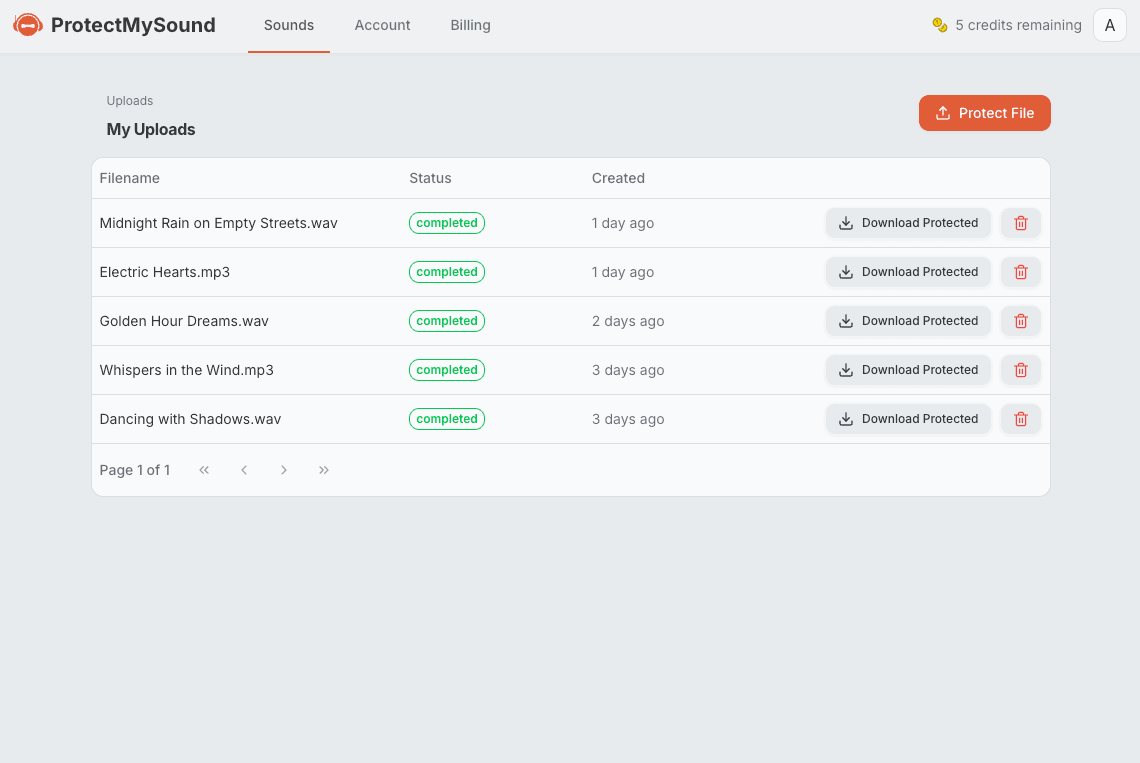Delete Electric Hearts.mp3 using its trash icon
Viewport: 1140px width, 763px height.
(1020, 271)
